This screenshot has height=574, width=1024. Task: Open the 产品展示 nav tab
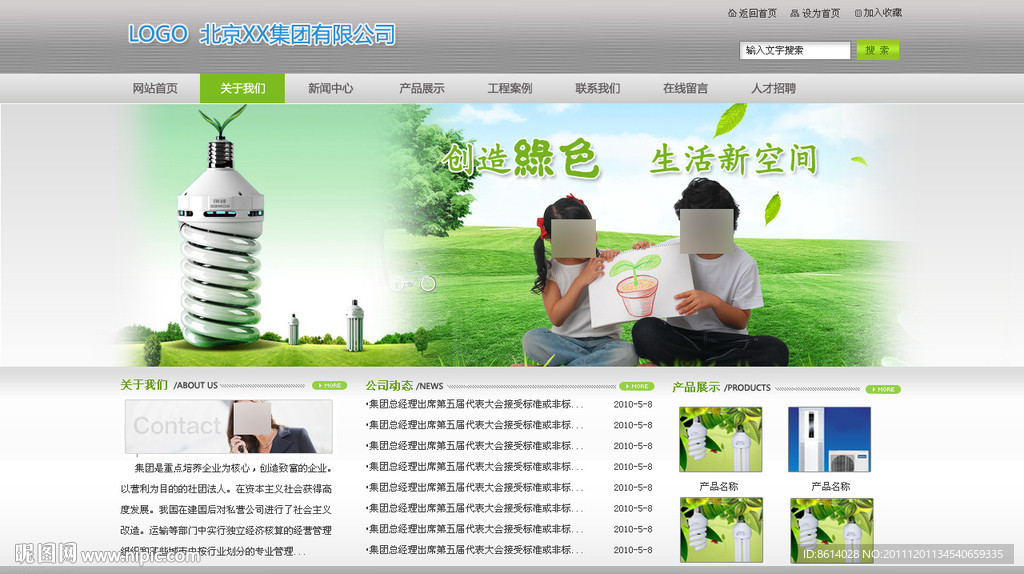click(421, 88)
